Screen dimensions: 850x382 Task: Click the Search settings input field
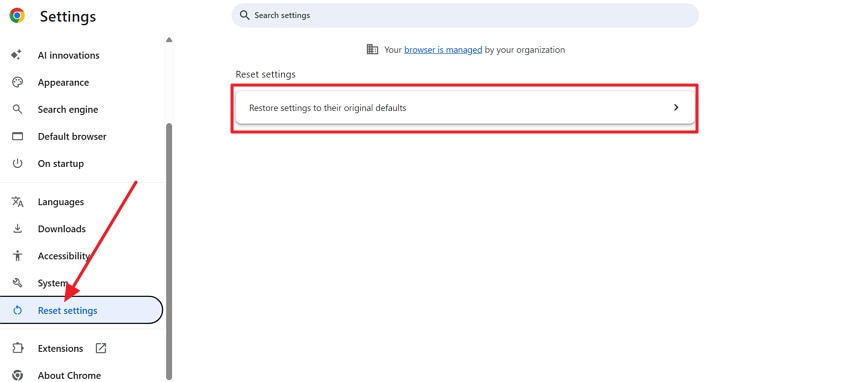point(465,15)
